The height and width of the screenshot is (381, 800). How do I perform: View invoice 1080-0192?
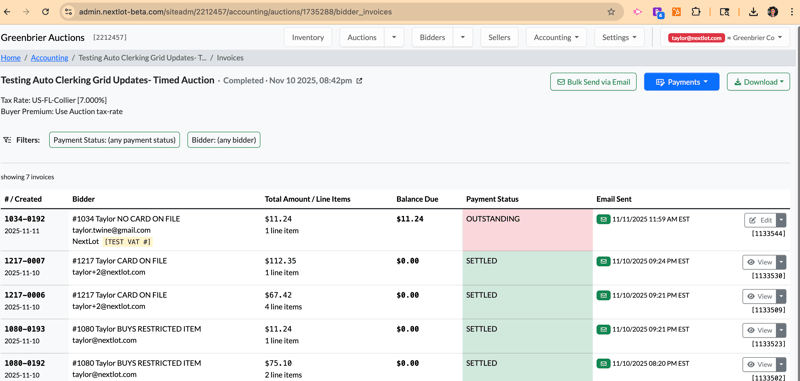(759, 365)
